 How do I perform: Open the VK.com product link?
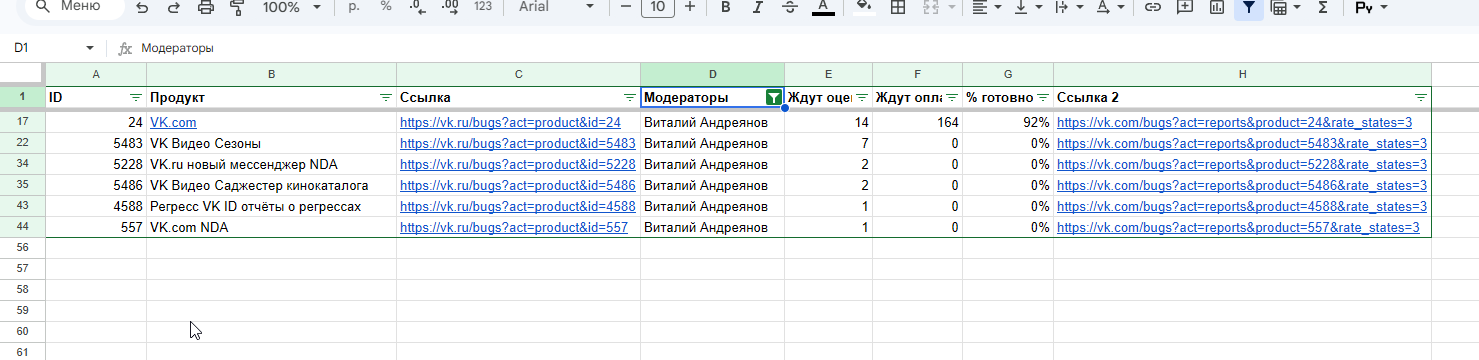pyautogui.click(x=173, y=123)
